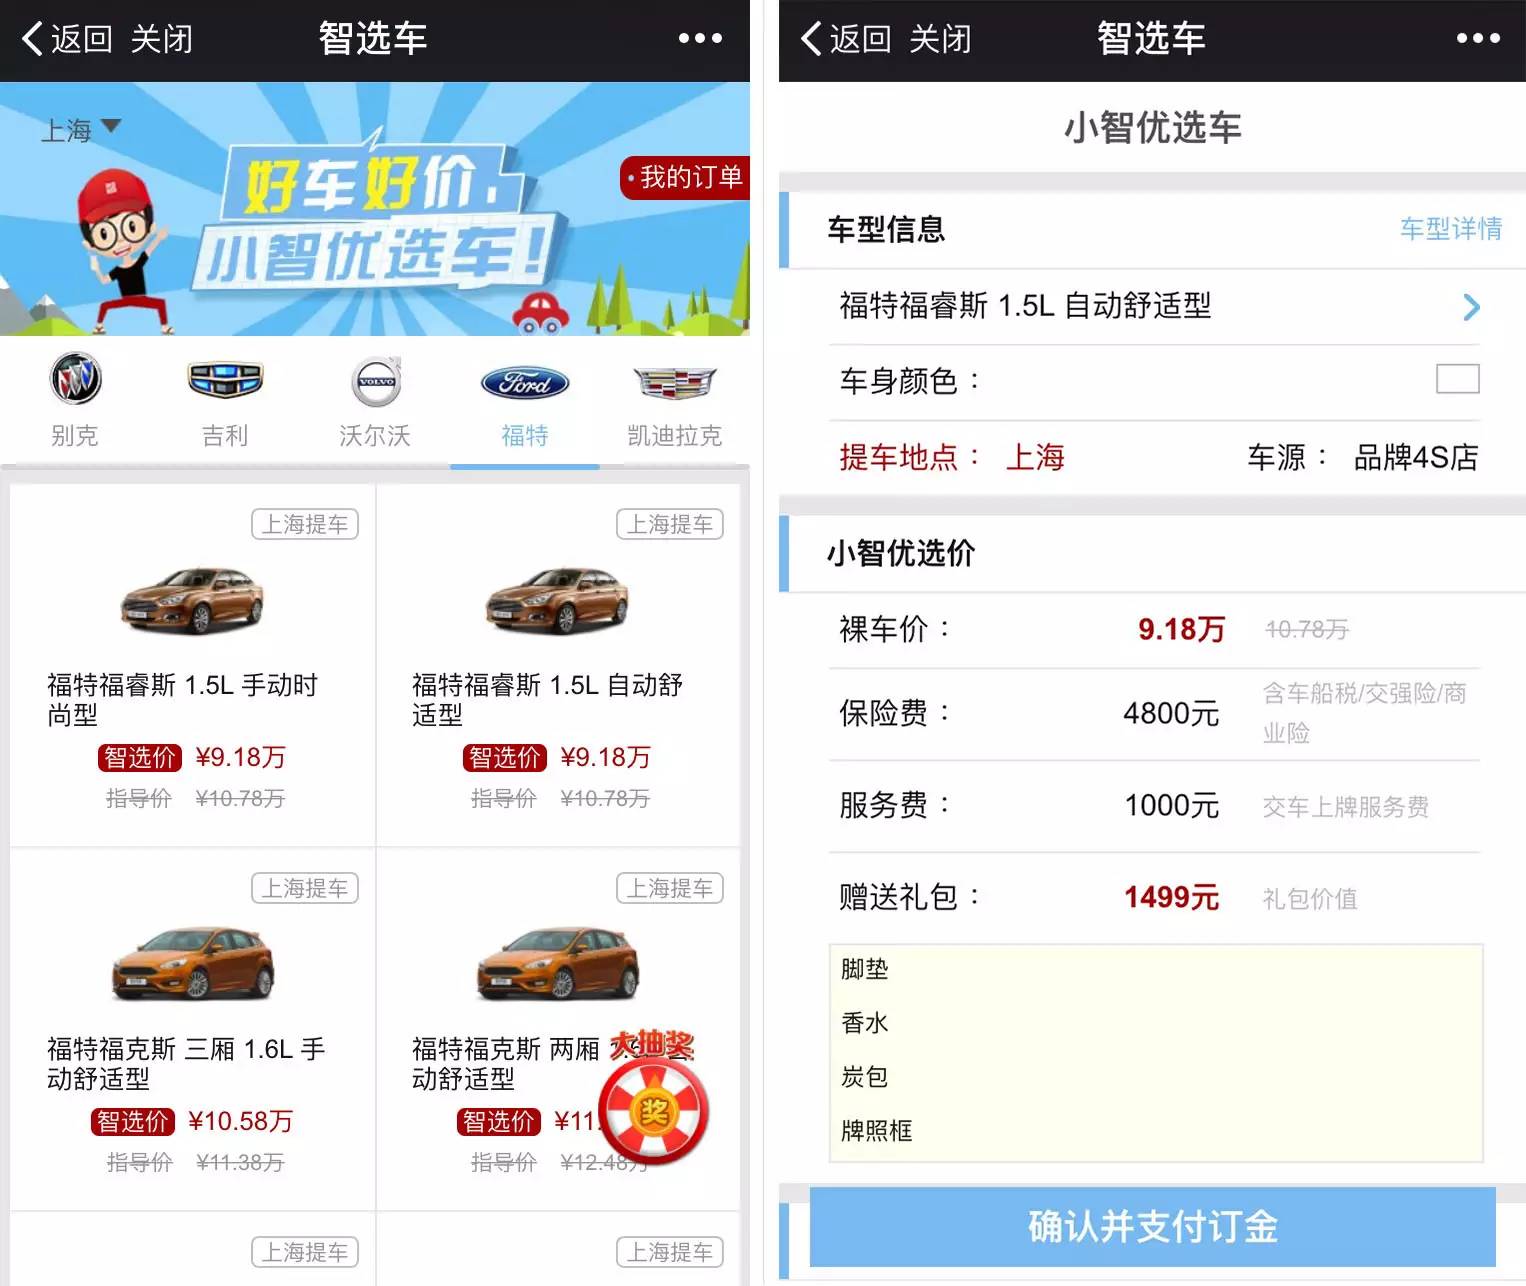Open the 上海 city dropdown
1526x1286 pixels.
tap(80, 130)
